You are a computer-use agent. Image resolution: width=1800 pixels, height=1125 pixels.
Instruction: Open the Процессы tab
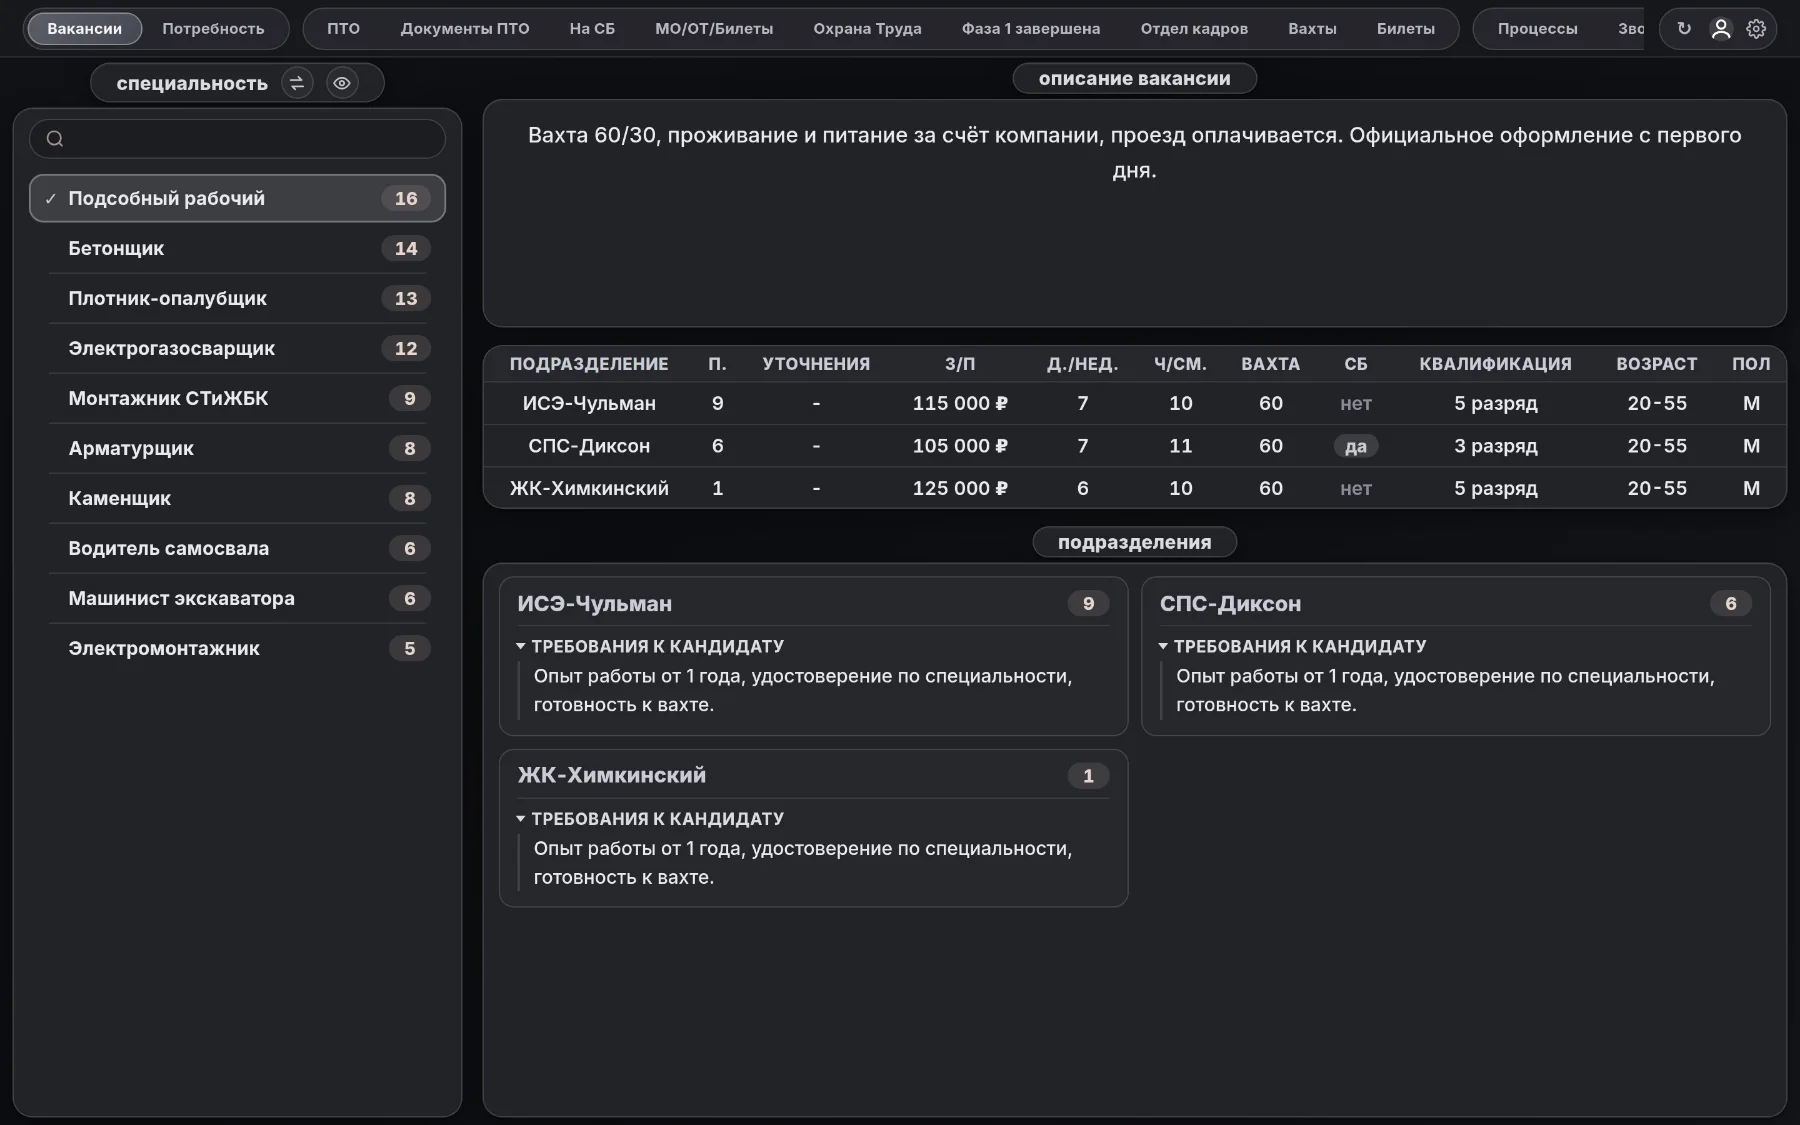1537,29
